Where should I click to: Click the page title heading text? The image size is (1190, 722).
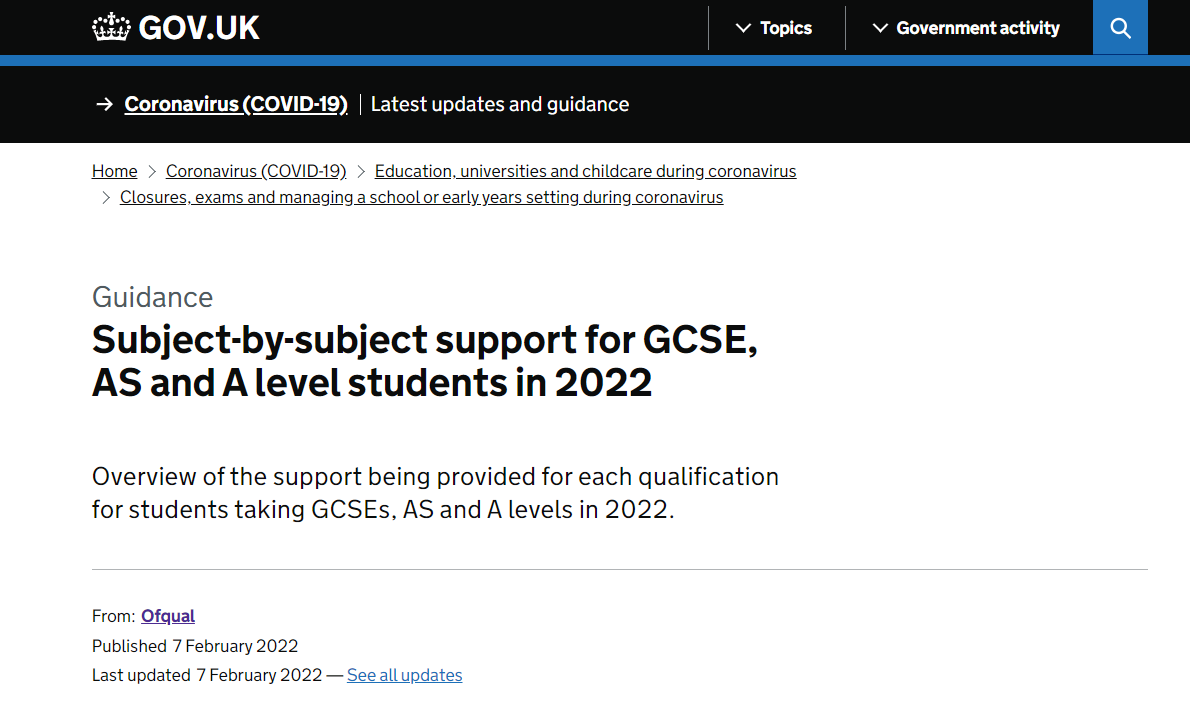pos(425,361)
